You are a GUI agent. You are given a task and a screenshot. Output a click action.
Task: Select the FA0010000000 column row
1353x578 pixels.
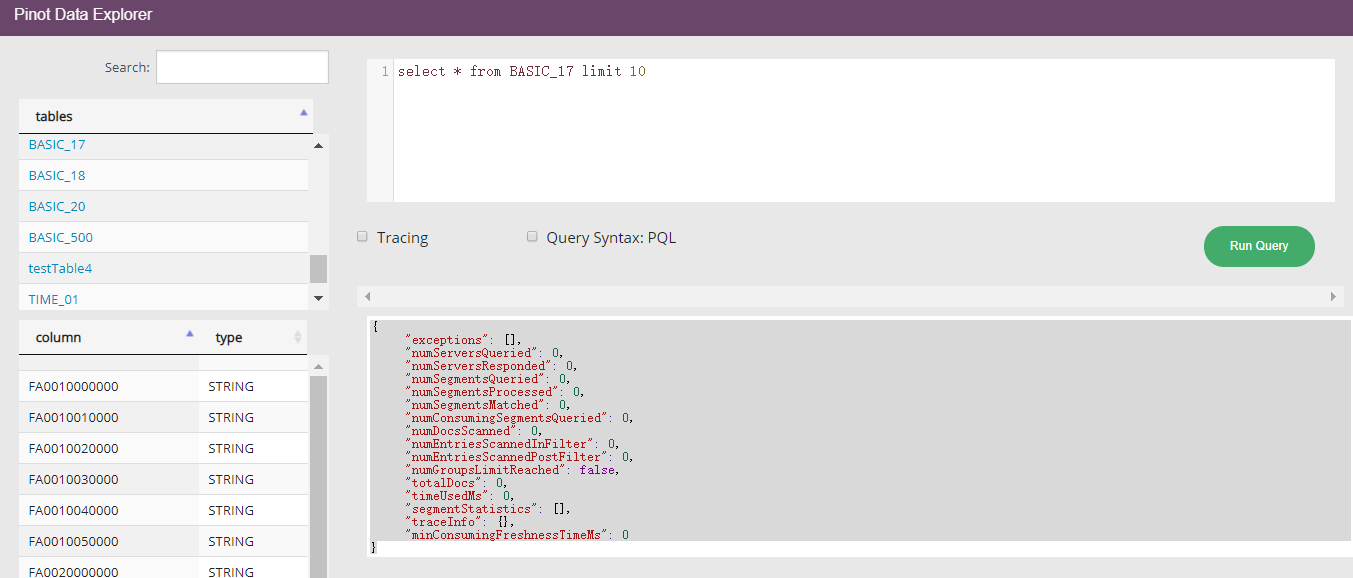[163, 387]
